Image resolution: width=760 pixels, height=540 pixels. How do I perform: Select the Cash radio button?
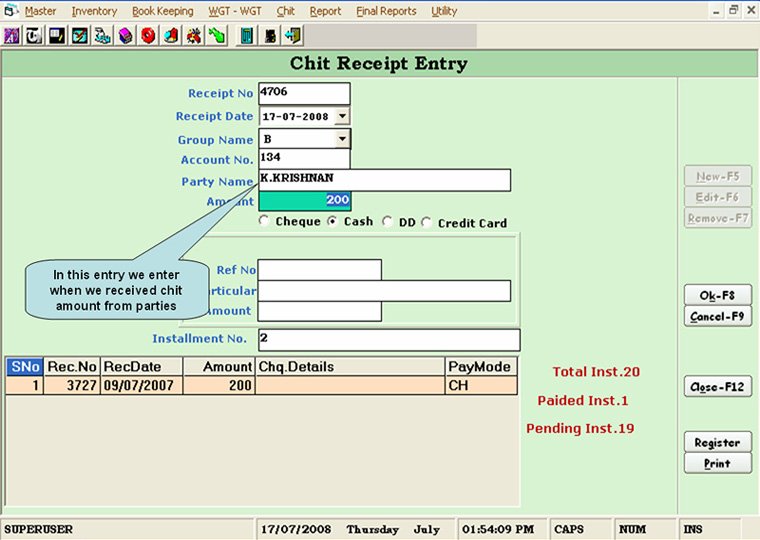pyautogui.click(x=333, y=222)
